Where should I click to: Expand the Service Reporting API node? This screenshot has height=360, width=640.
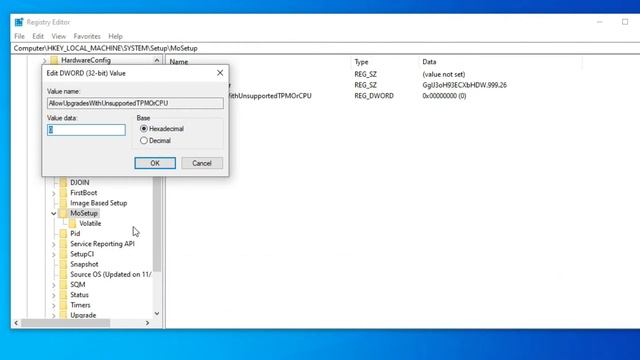pyautogui.click(x=53, y=244)
